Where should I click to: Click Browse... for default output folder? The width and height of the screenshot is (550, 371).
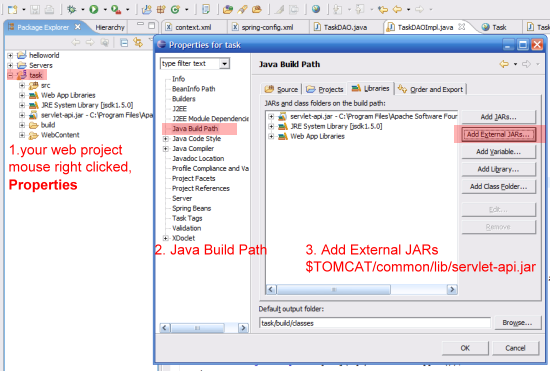pyautogui.click(x=517, y=322)
